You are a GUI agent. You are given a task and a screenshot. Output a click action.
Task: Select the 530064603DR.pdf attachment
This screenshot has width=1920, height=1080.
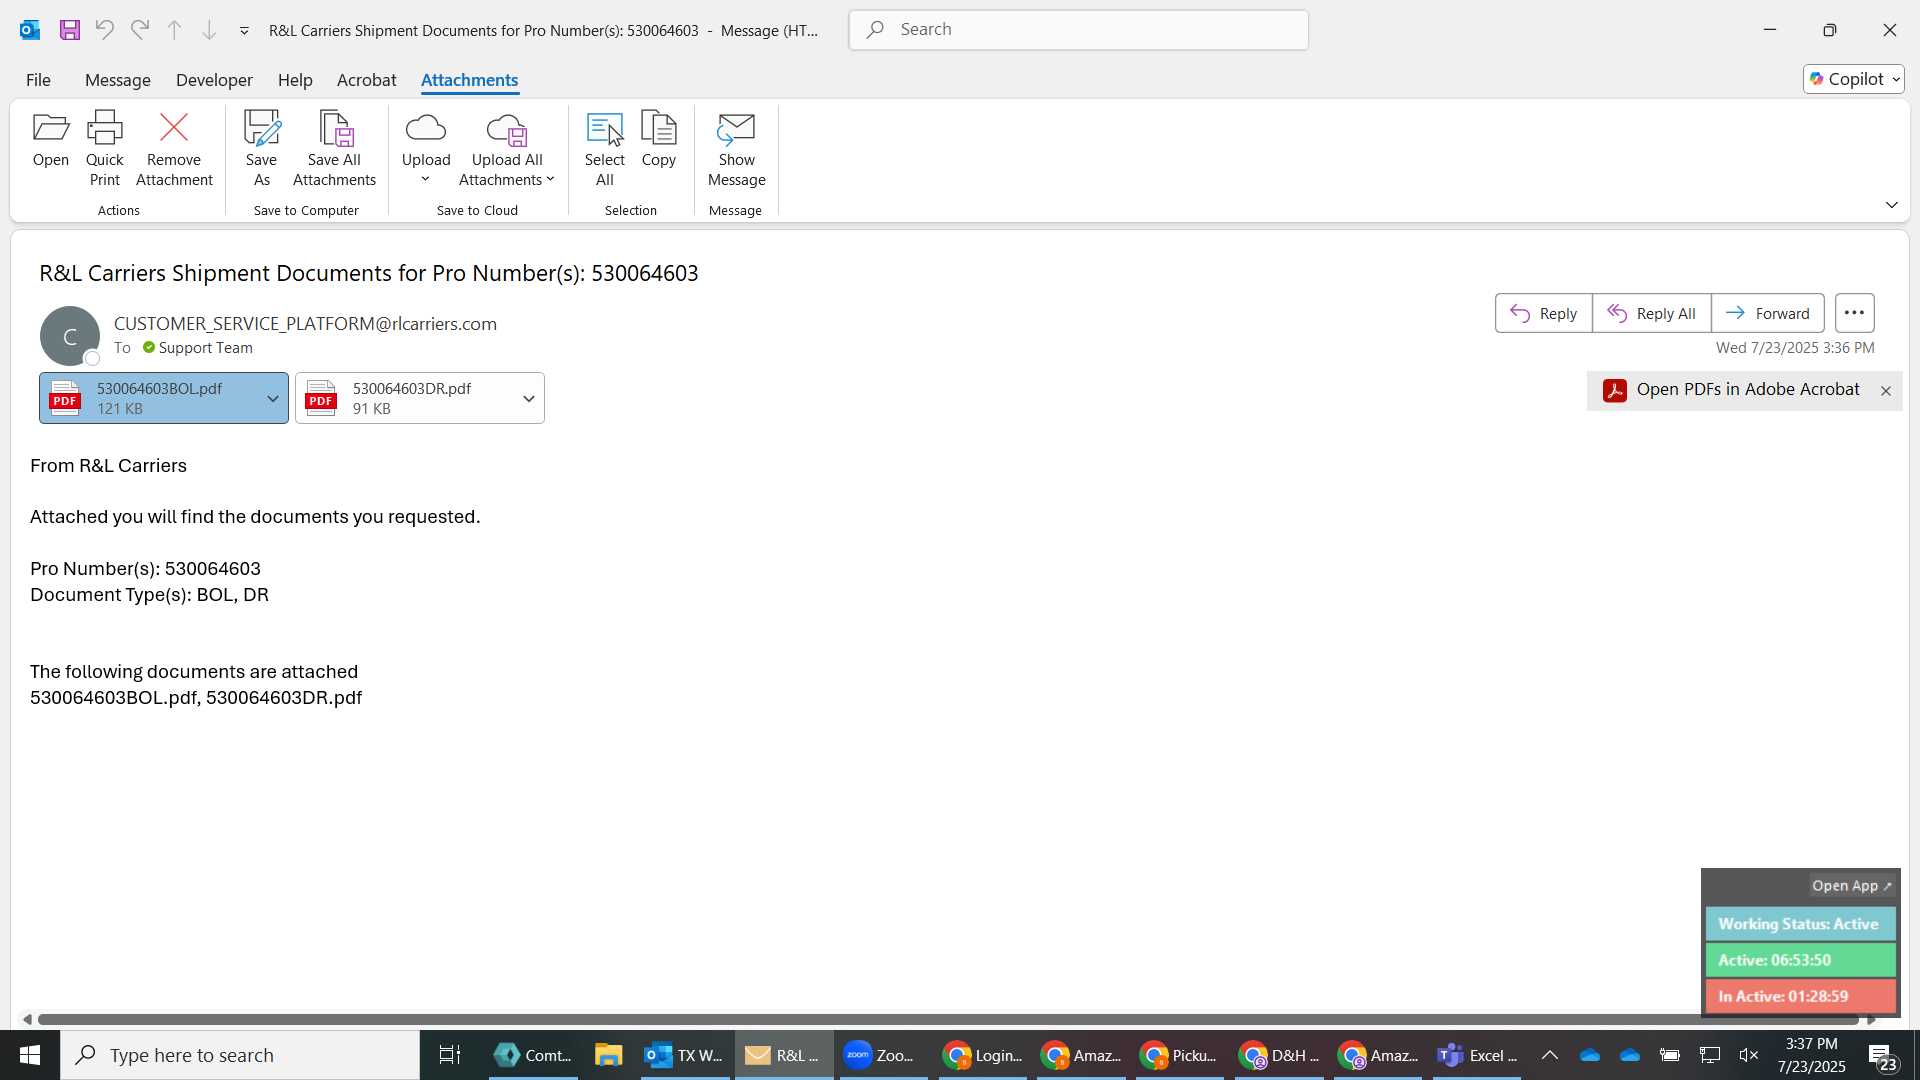pos(406,398)
